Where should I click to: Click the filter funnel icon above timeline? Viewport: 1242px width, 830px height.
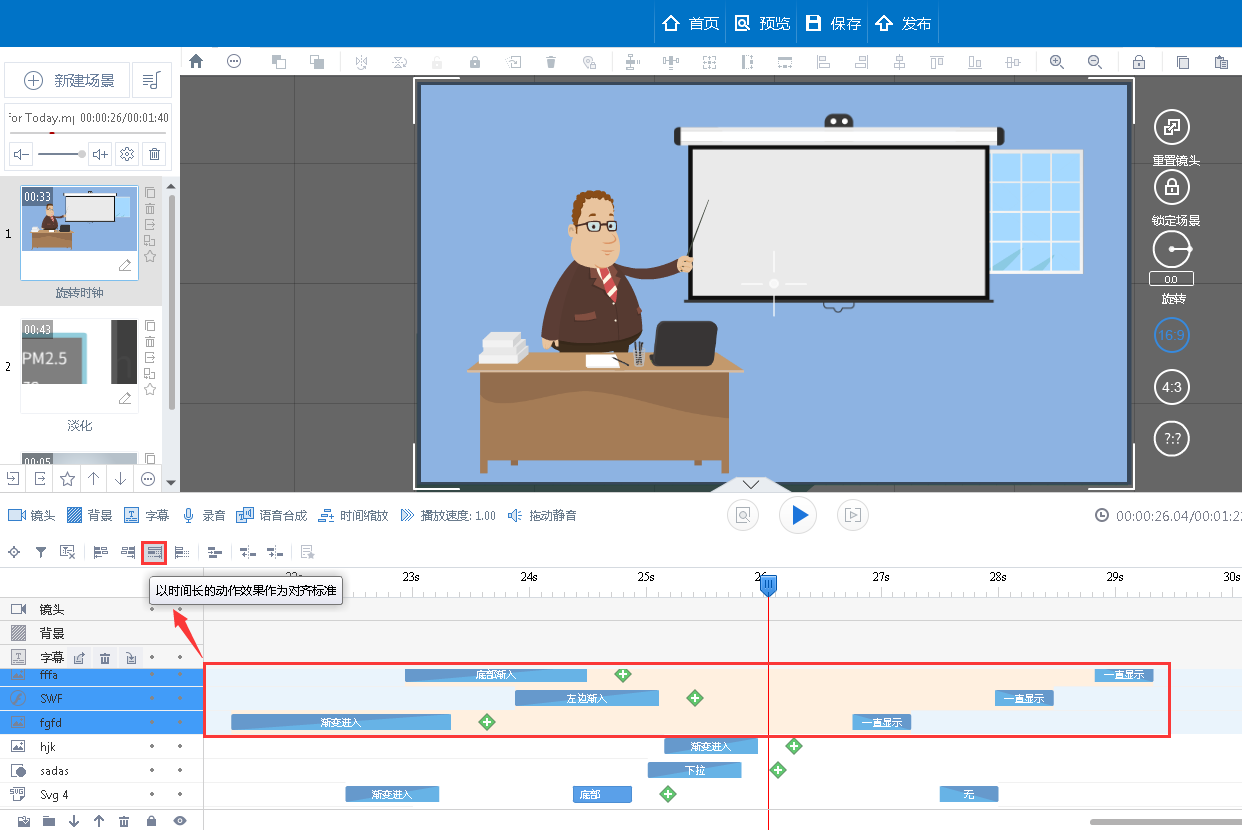pos(41,551)
